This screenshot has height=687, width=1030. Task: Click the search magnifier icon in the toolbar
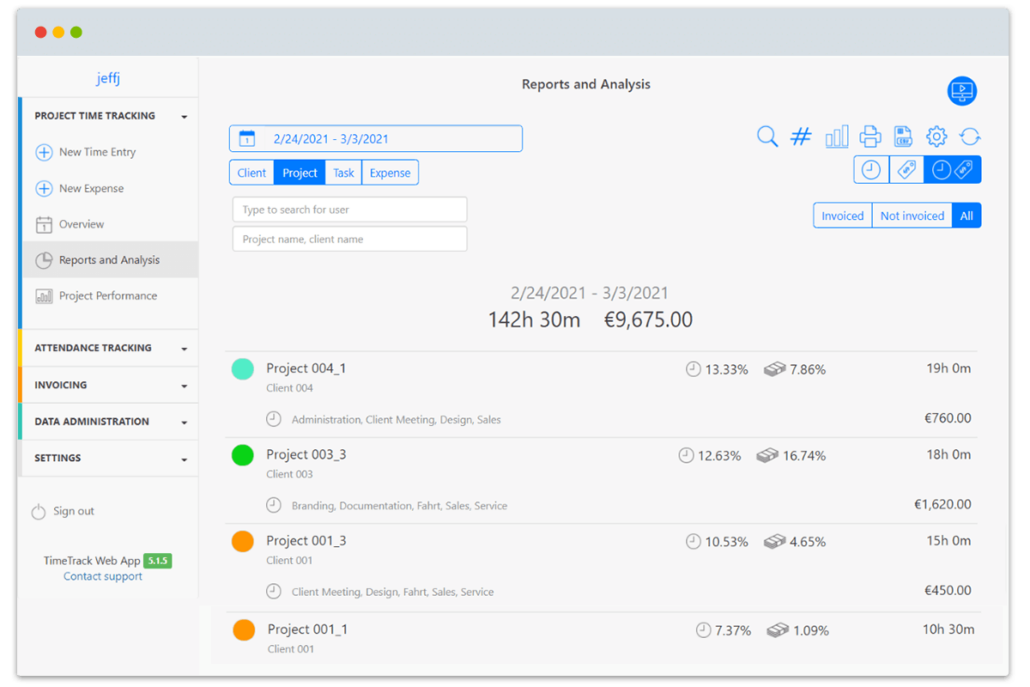pos(767,137)
